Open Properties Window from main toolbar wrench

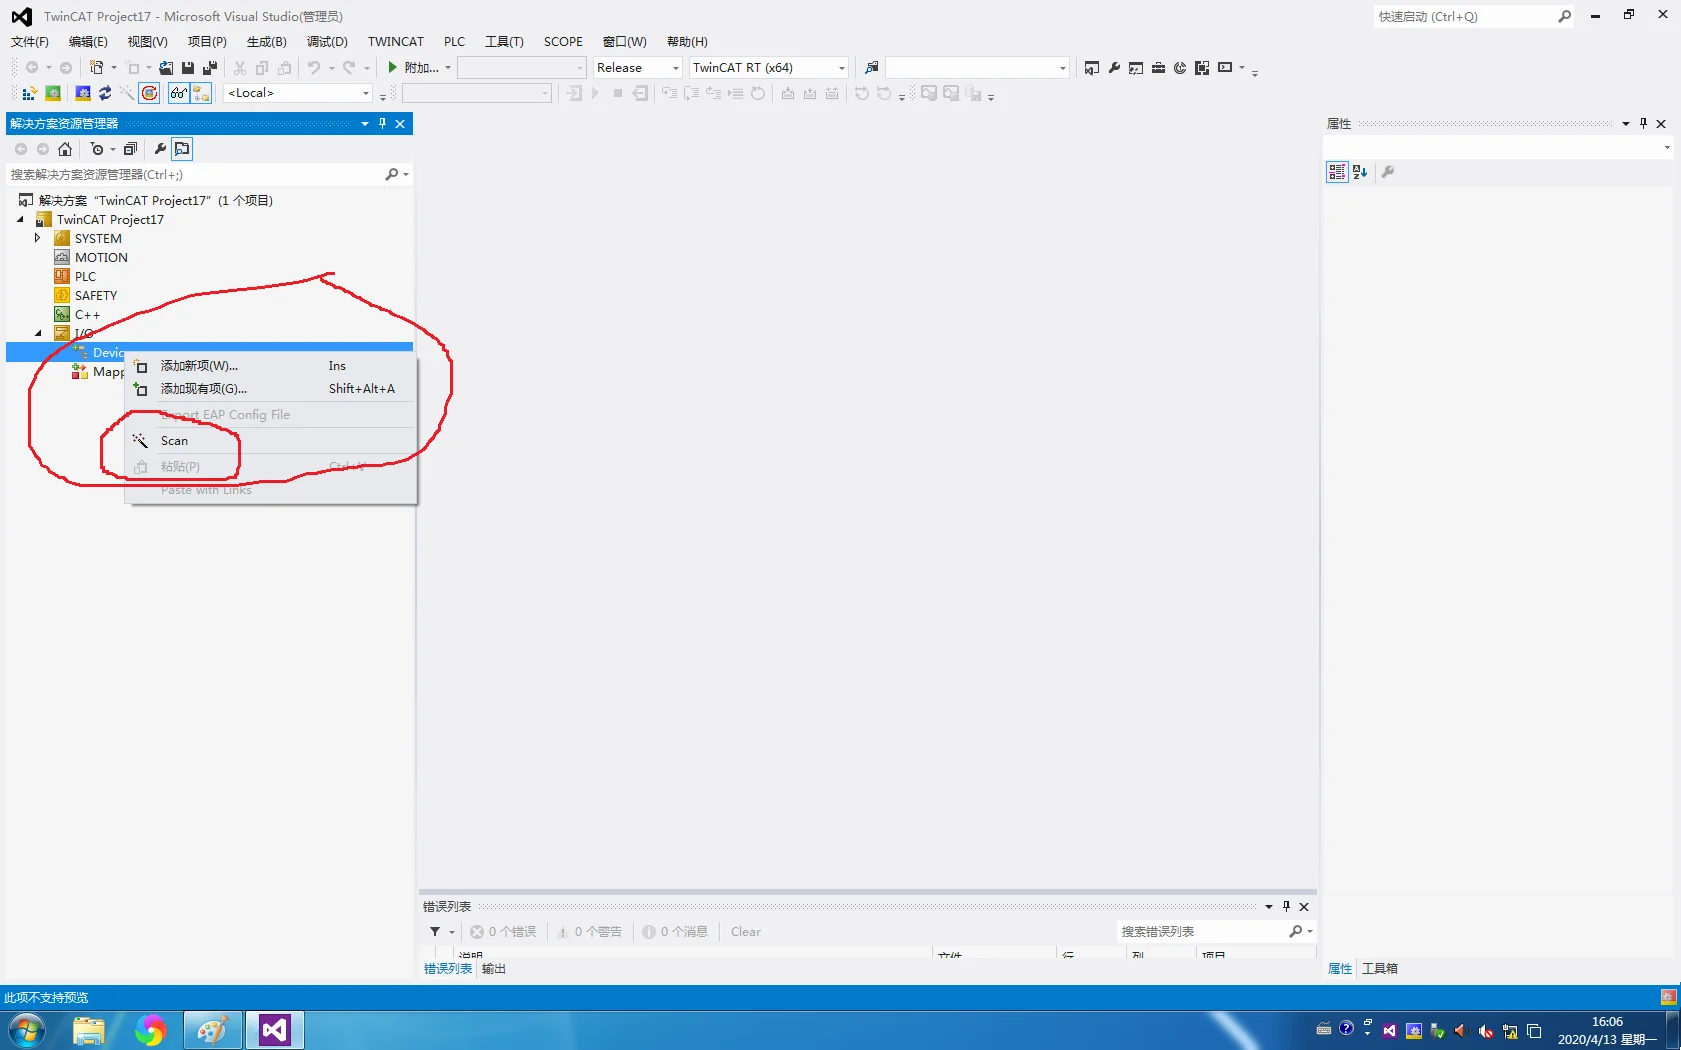(1114, 67)
